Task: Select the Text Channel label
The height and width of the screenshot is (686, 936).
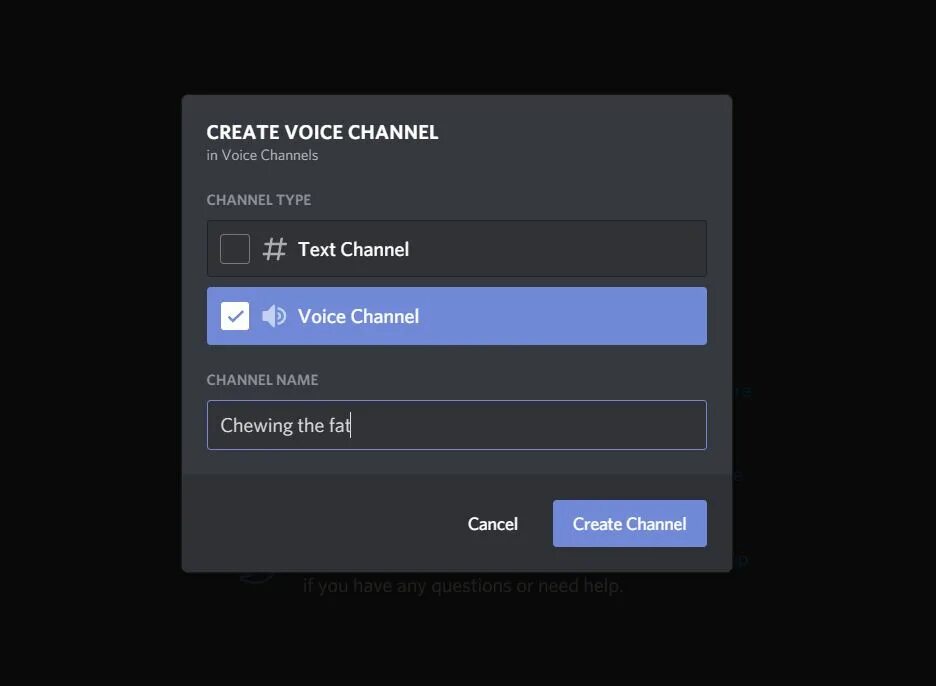Action: click(353, 249)
